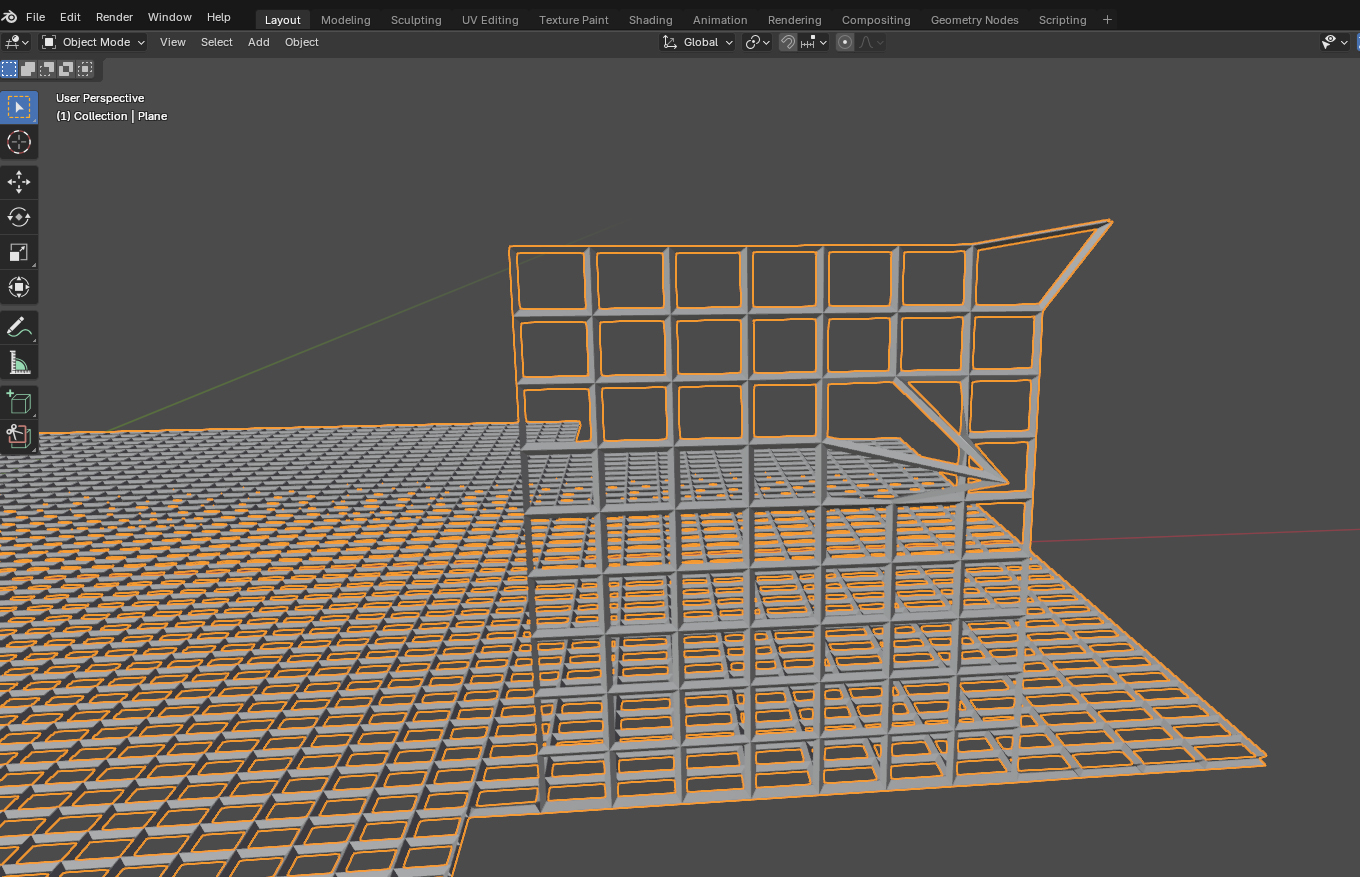Open the Help menu
1360x877 pixels.
click(x=218, y=18)
